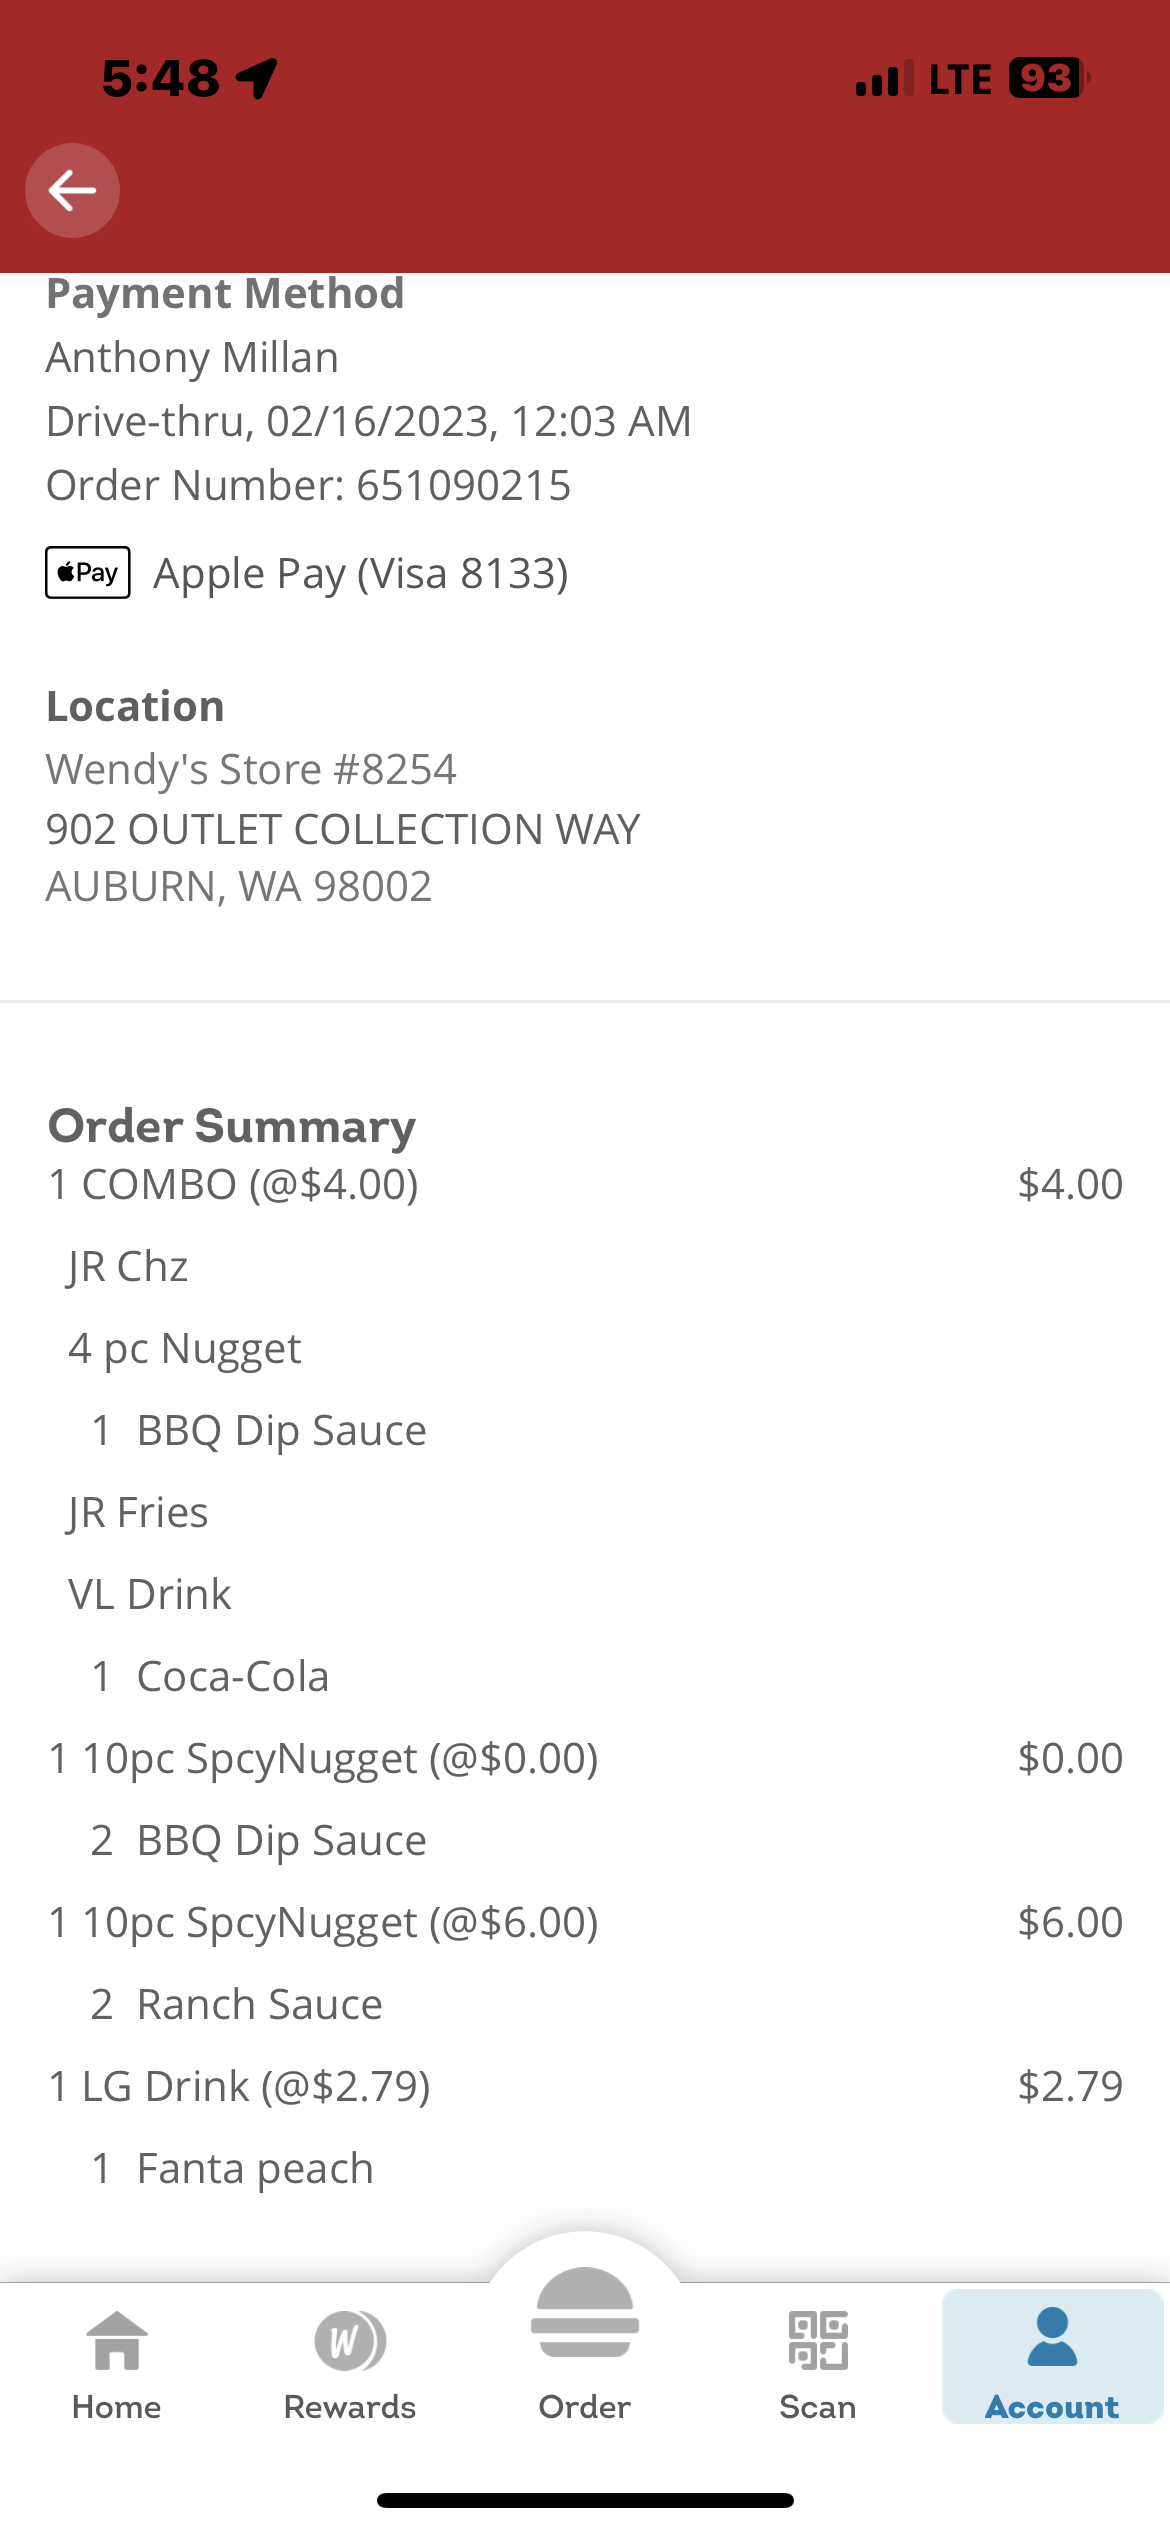Tap the Order Summary heading
This screenshot has height=2532, width=1170.
tap(232, 1126)
